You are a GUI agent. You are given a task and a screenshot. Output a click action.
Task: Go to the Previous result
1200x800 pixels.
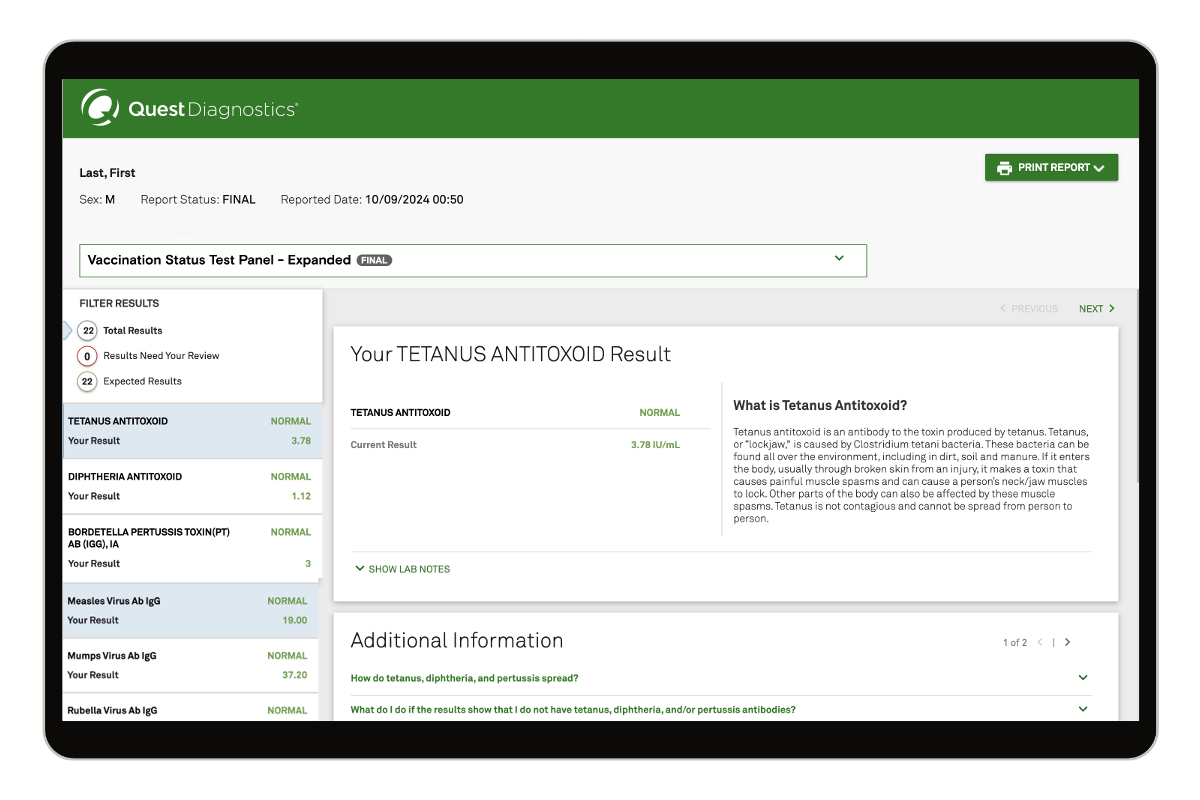pos(1028,309)
